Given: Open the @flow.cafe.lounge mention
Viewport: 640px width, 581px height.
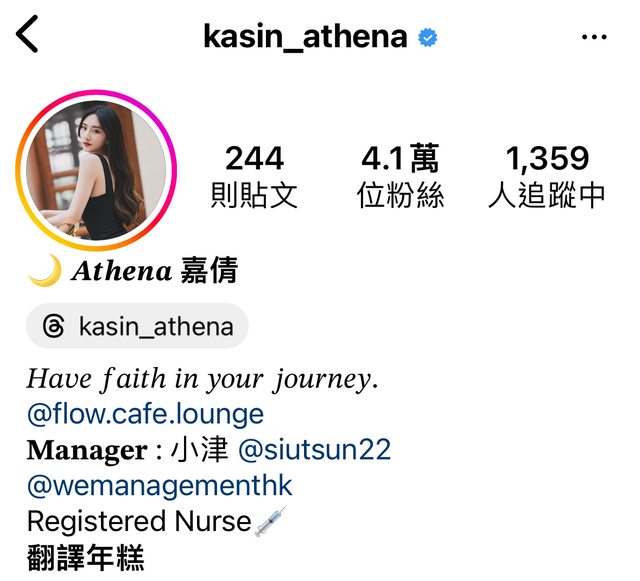Looking at the screenshot, I should (145, 414).
